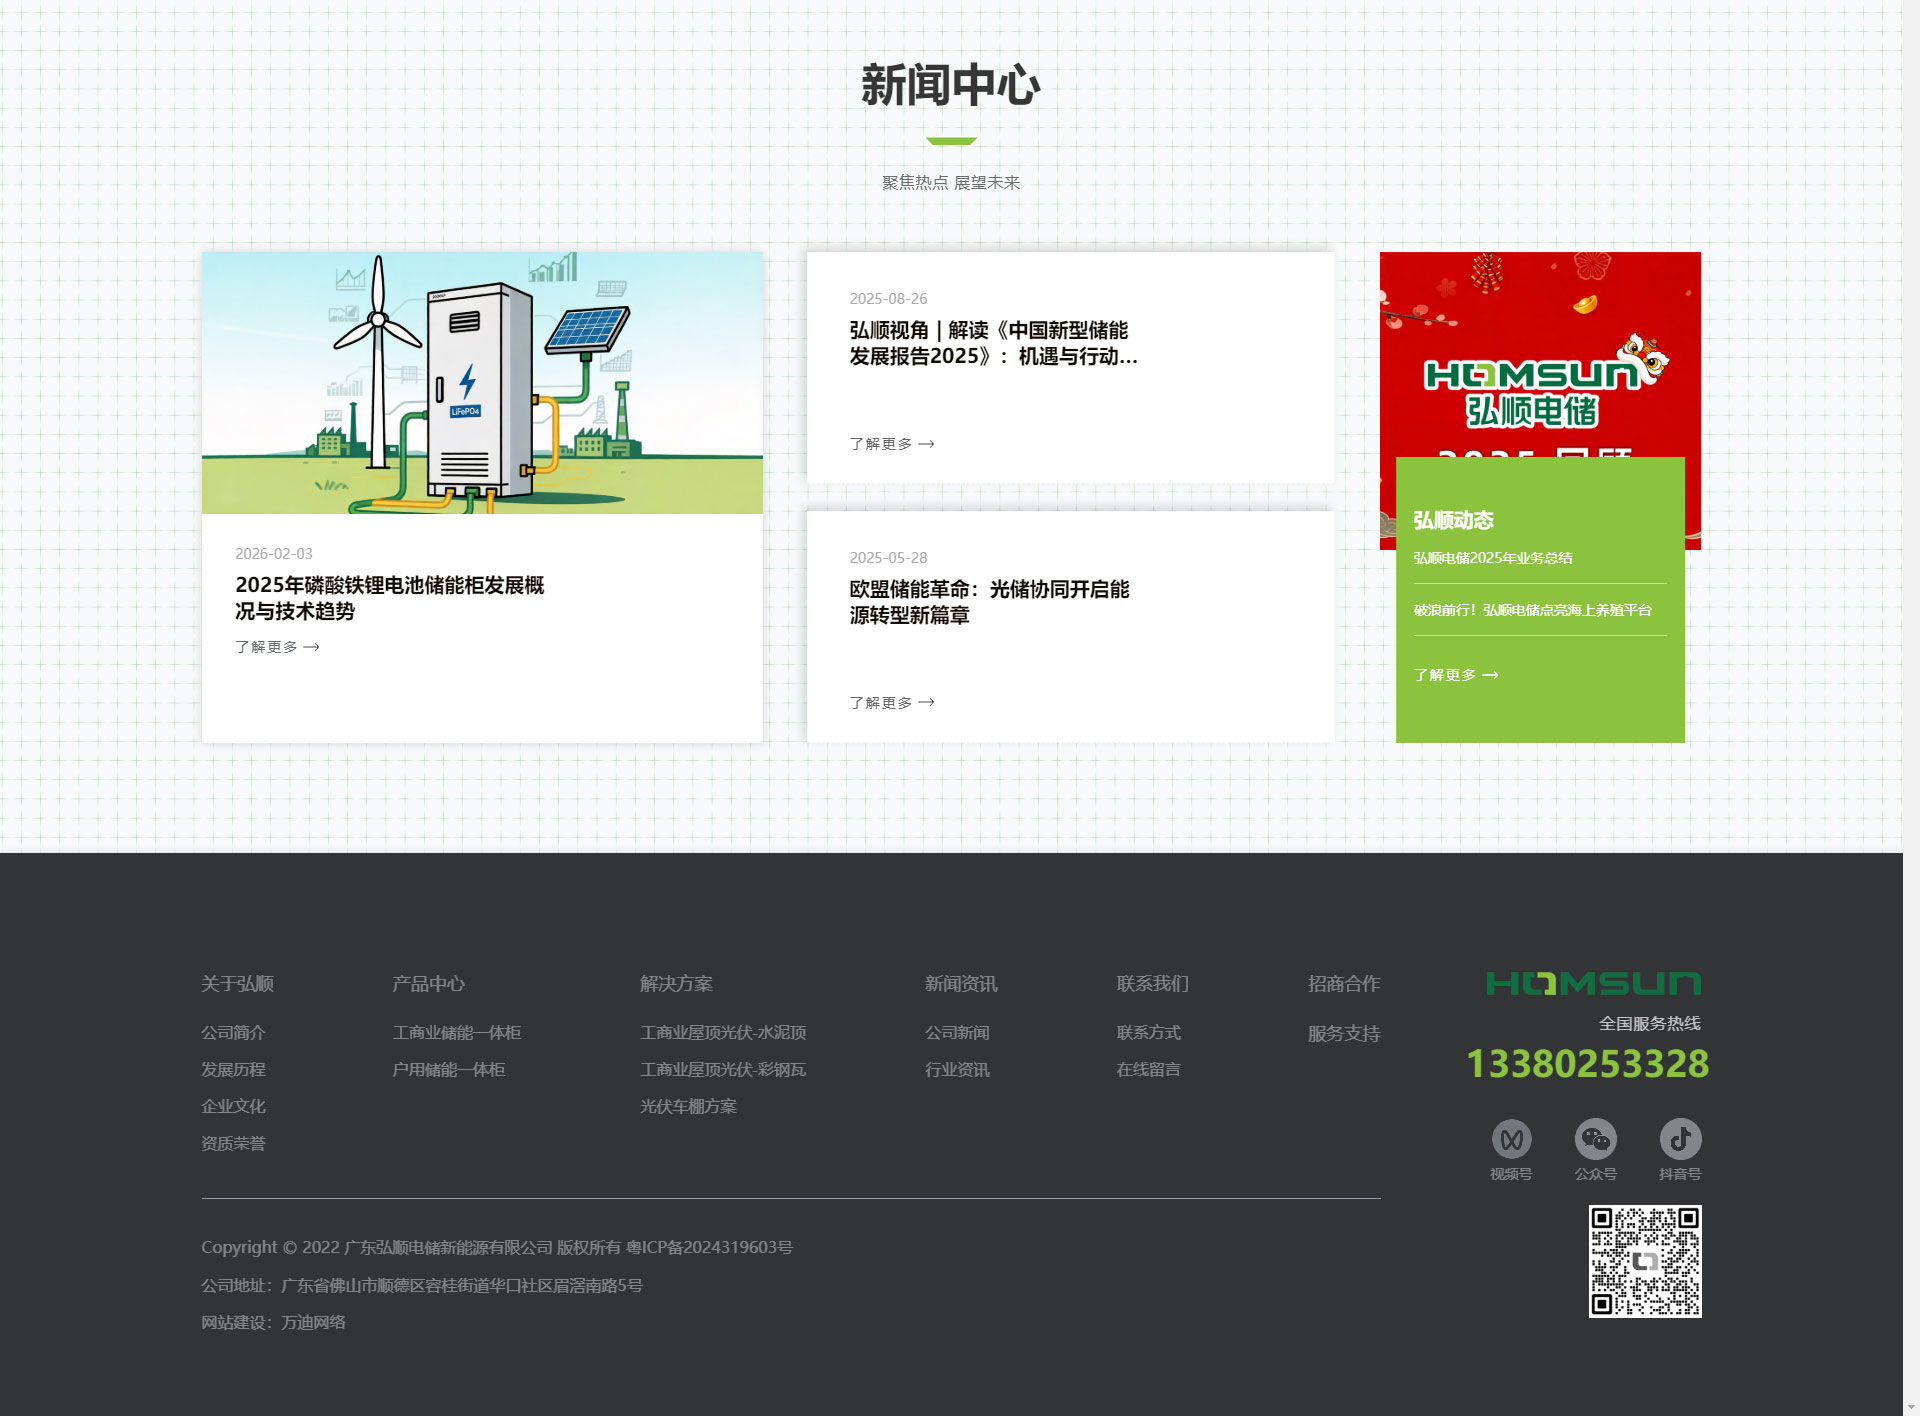Screen dimensions: 1920x1416
Task: Click the 视频号 video channel icon
Action: coord(1511,1139)
